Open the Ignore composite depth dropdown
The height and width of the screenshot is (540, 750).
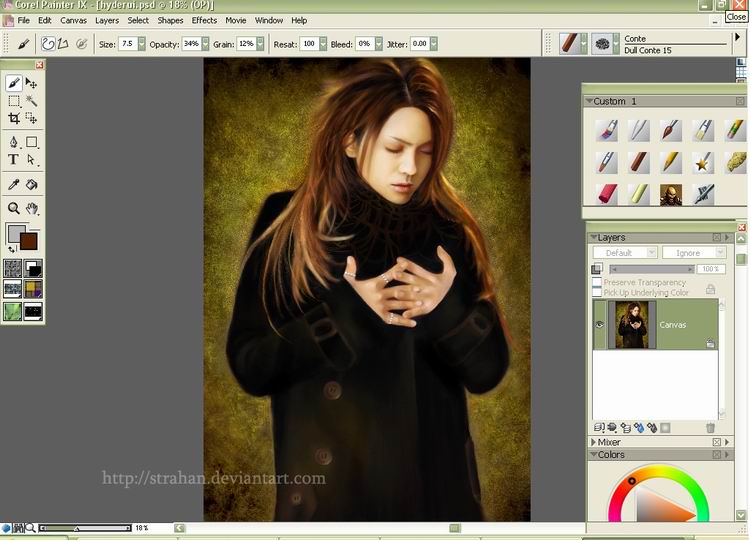[x=694, y=253]
